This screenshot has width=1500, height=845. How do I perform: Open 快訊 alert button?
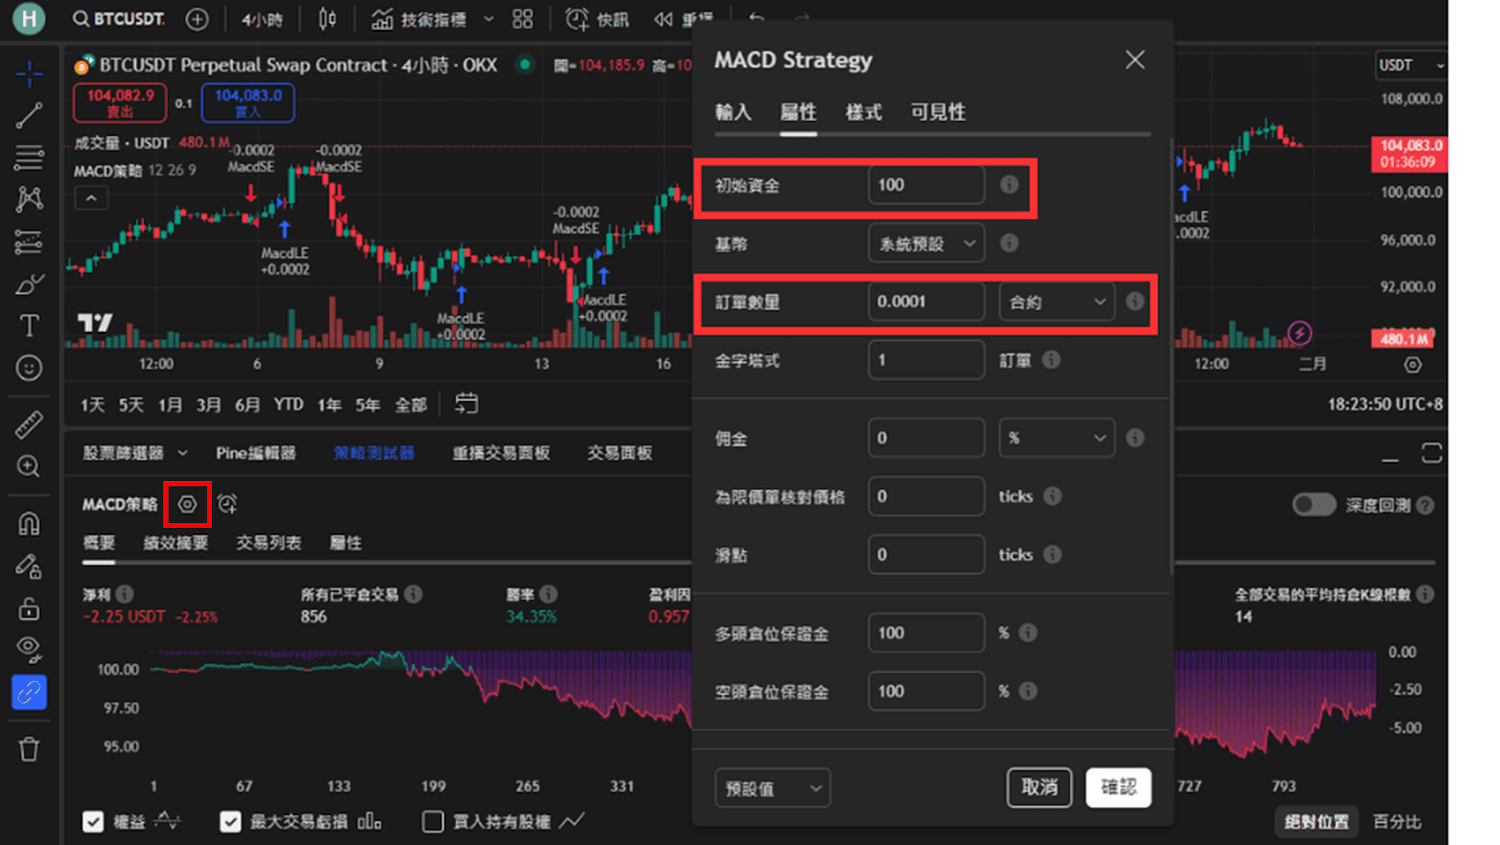click(597, 19)
